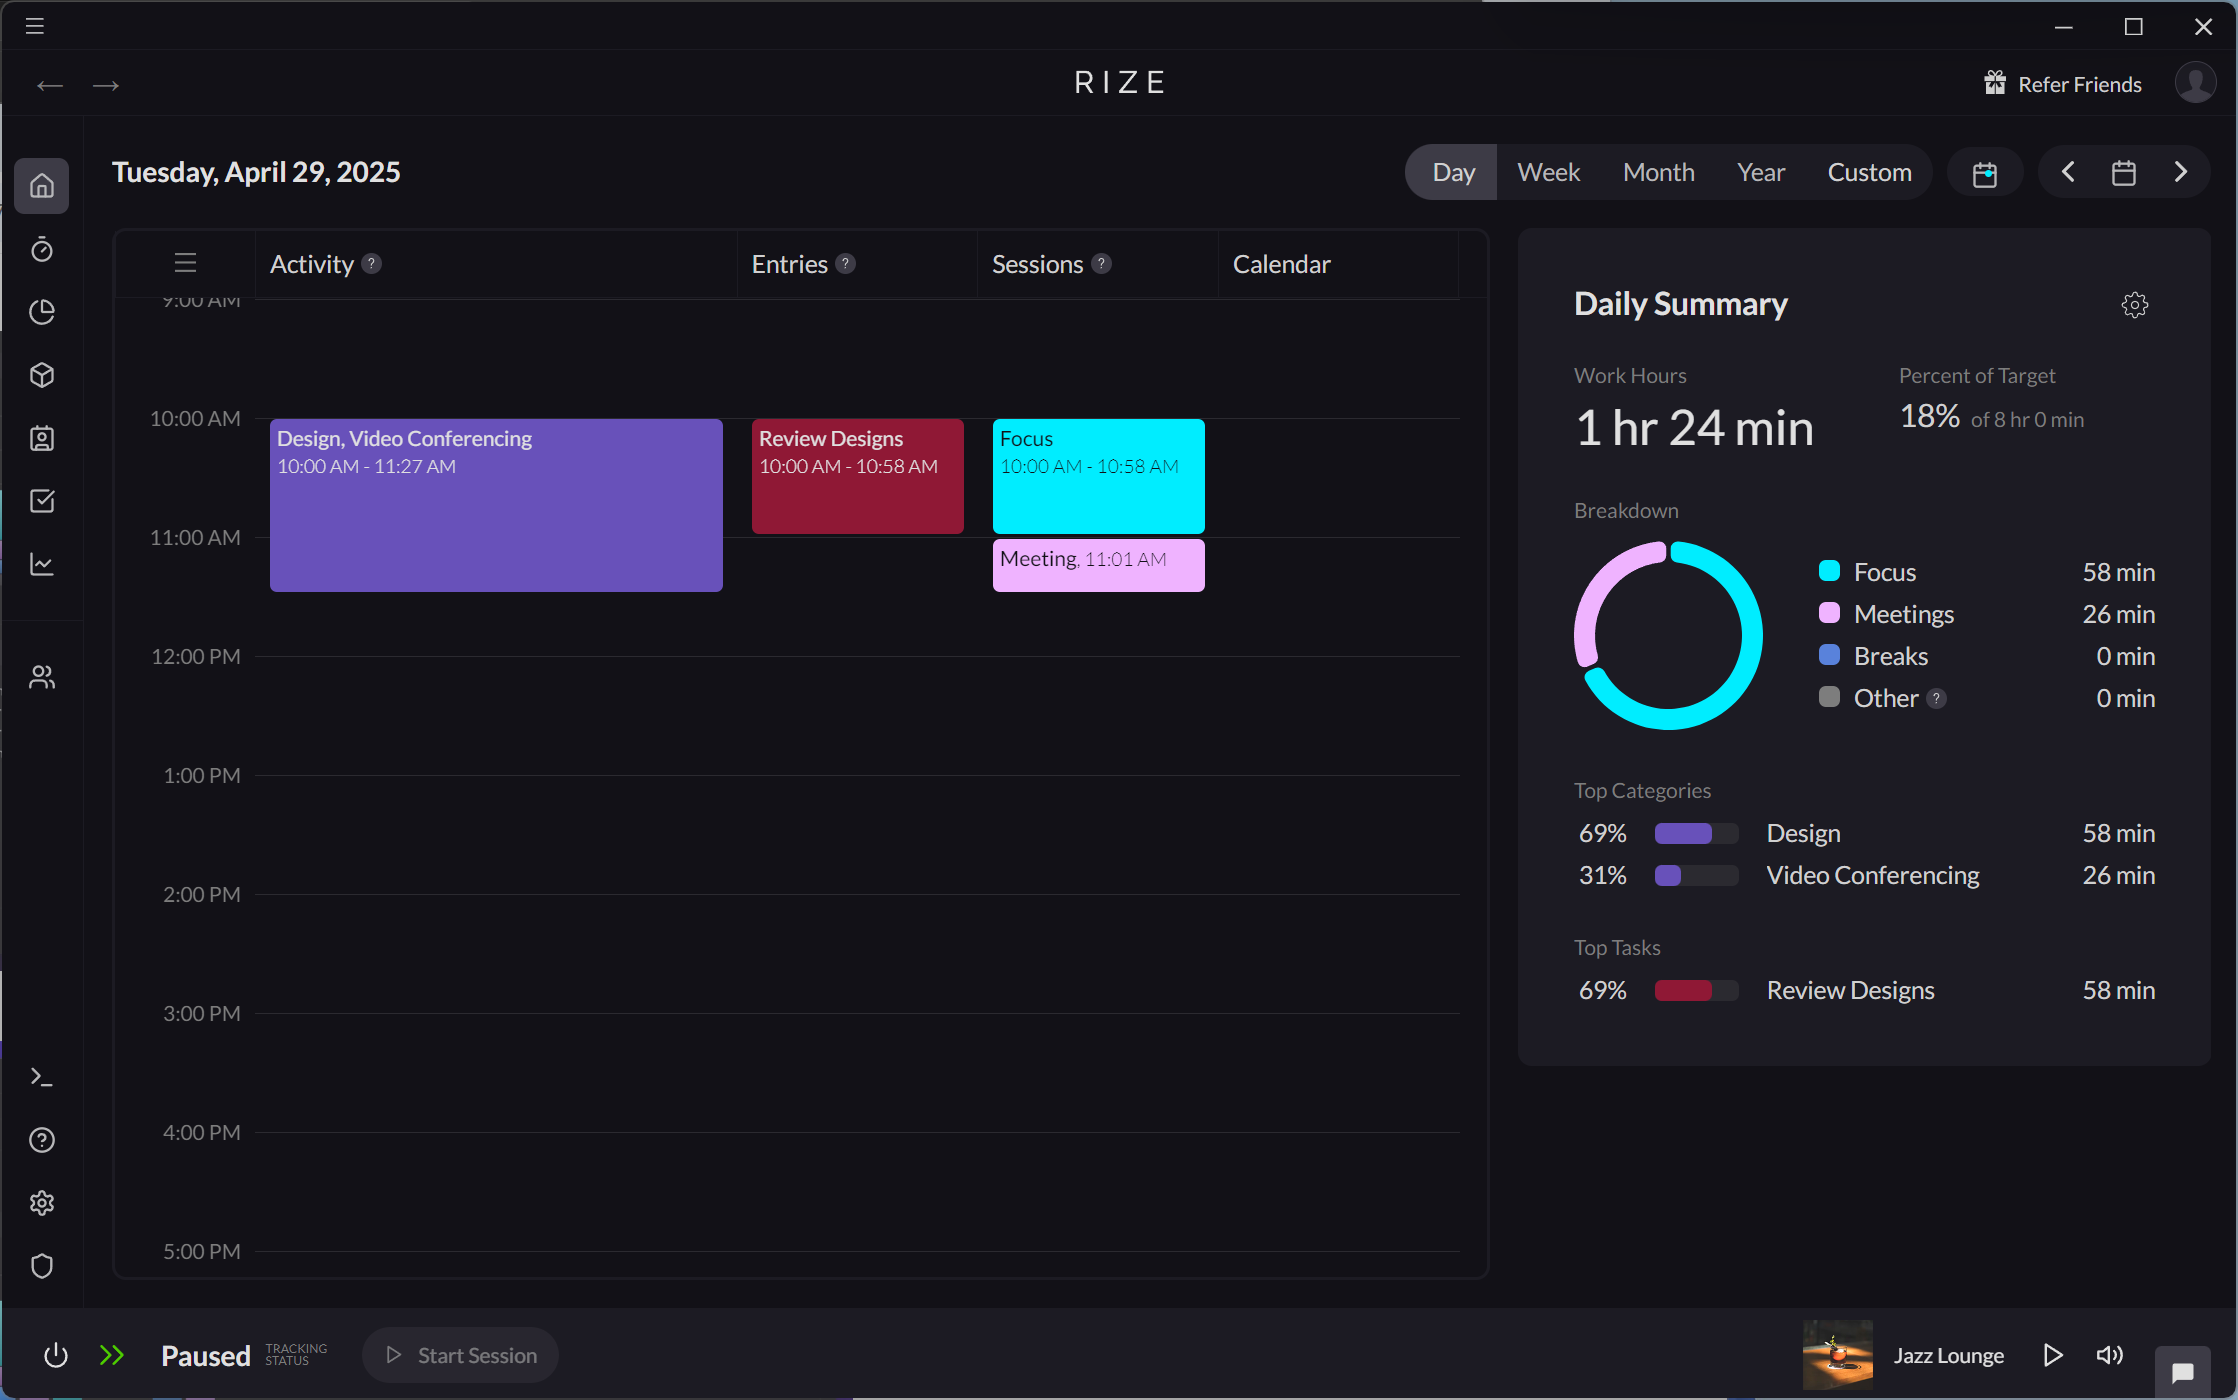Switch to the Month view tab
This screenshot has width=2238, height=1400.
click(x=1658, y=171)
